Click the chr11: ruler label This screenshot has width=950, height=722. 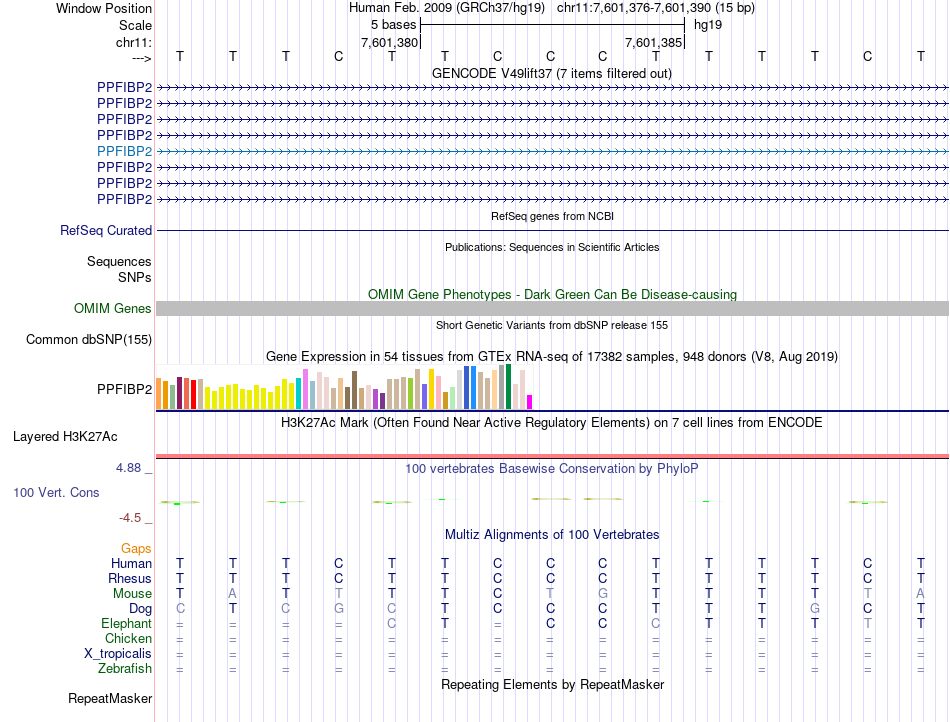coord(134,42)
